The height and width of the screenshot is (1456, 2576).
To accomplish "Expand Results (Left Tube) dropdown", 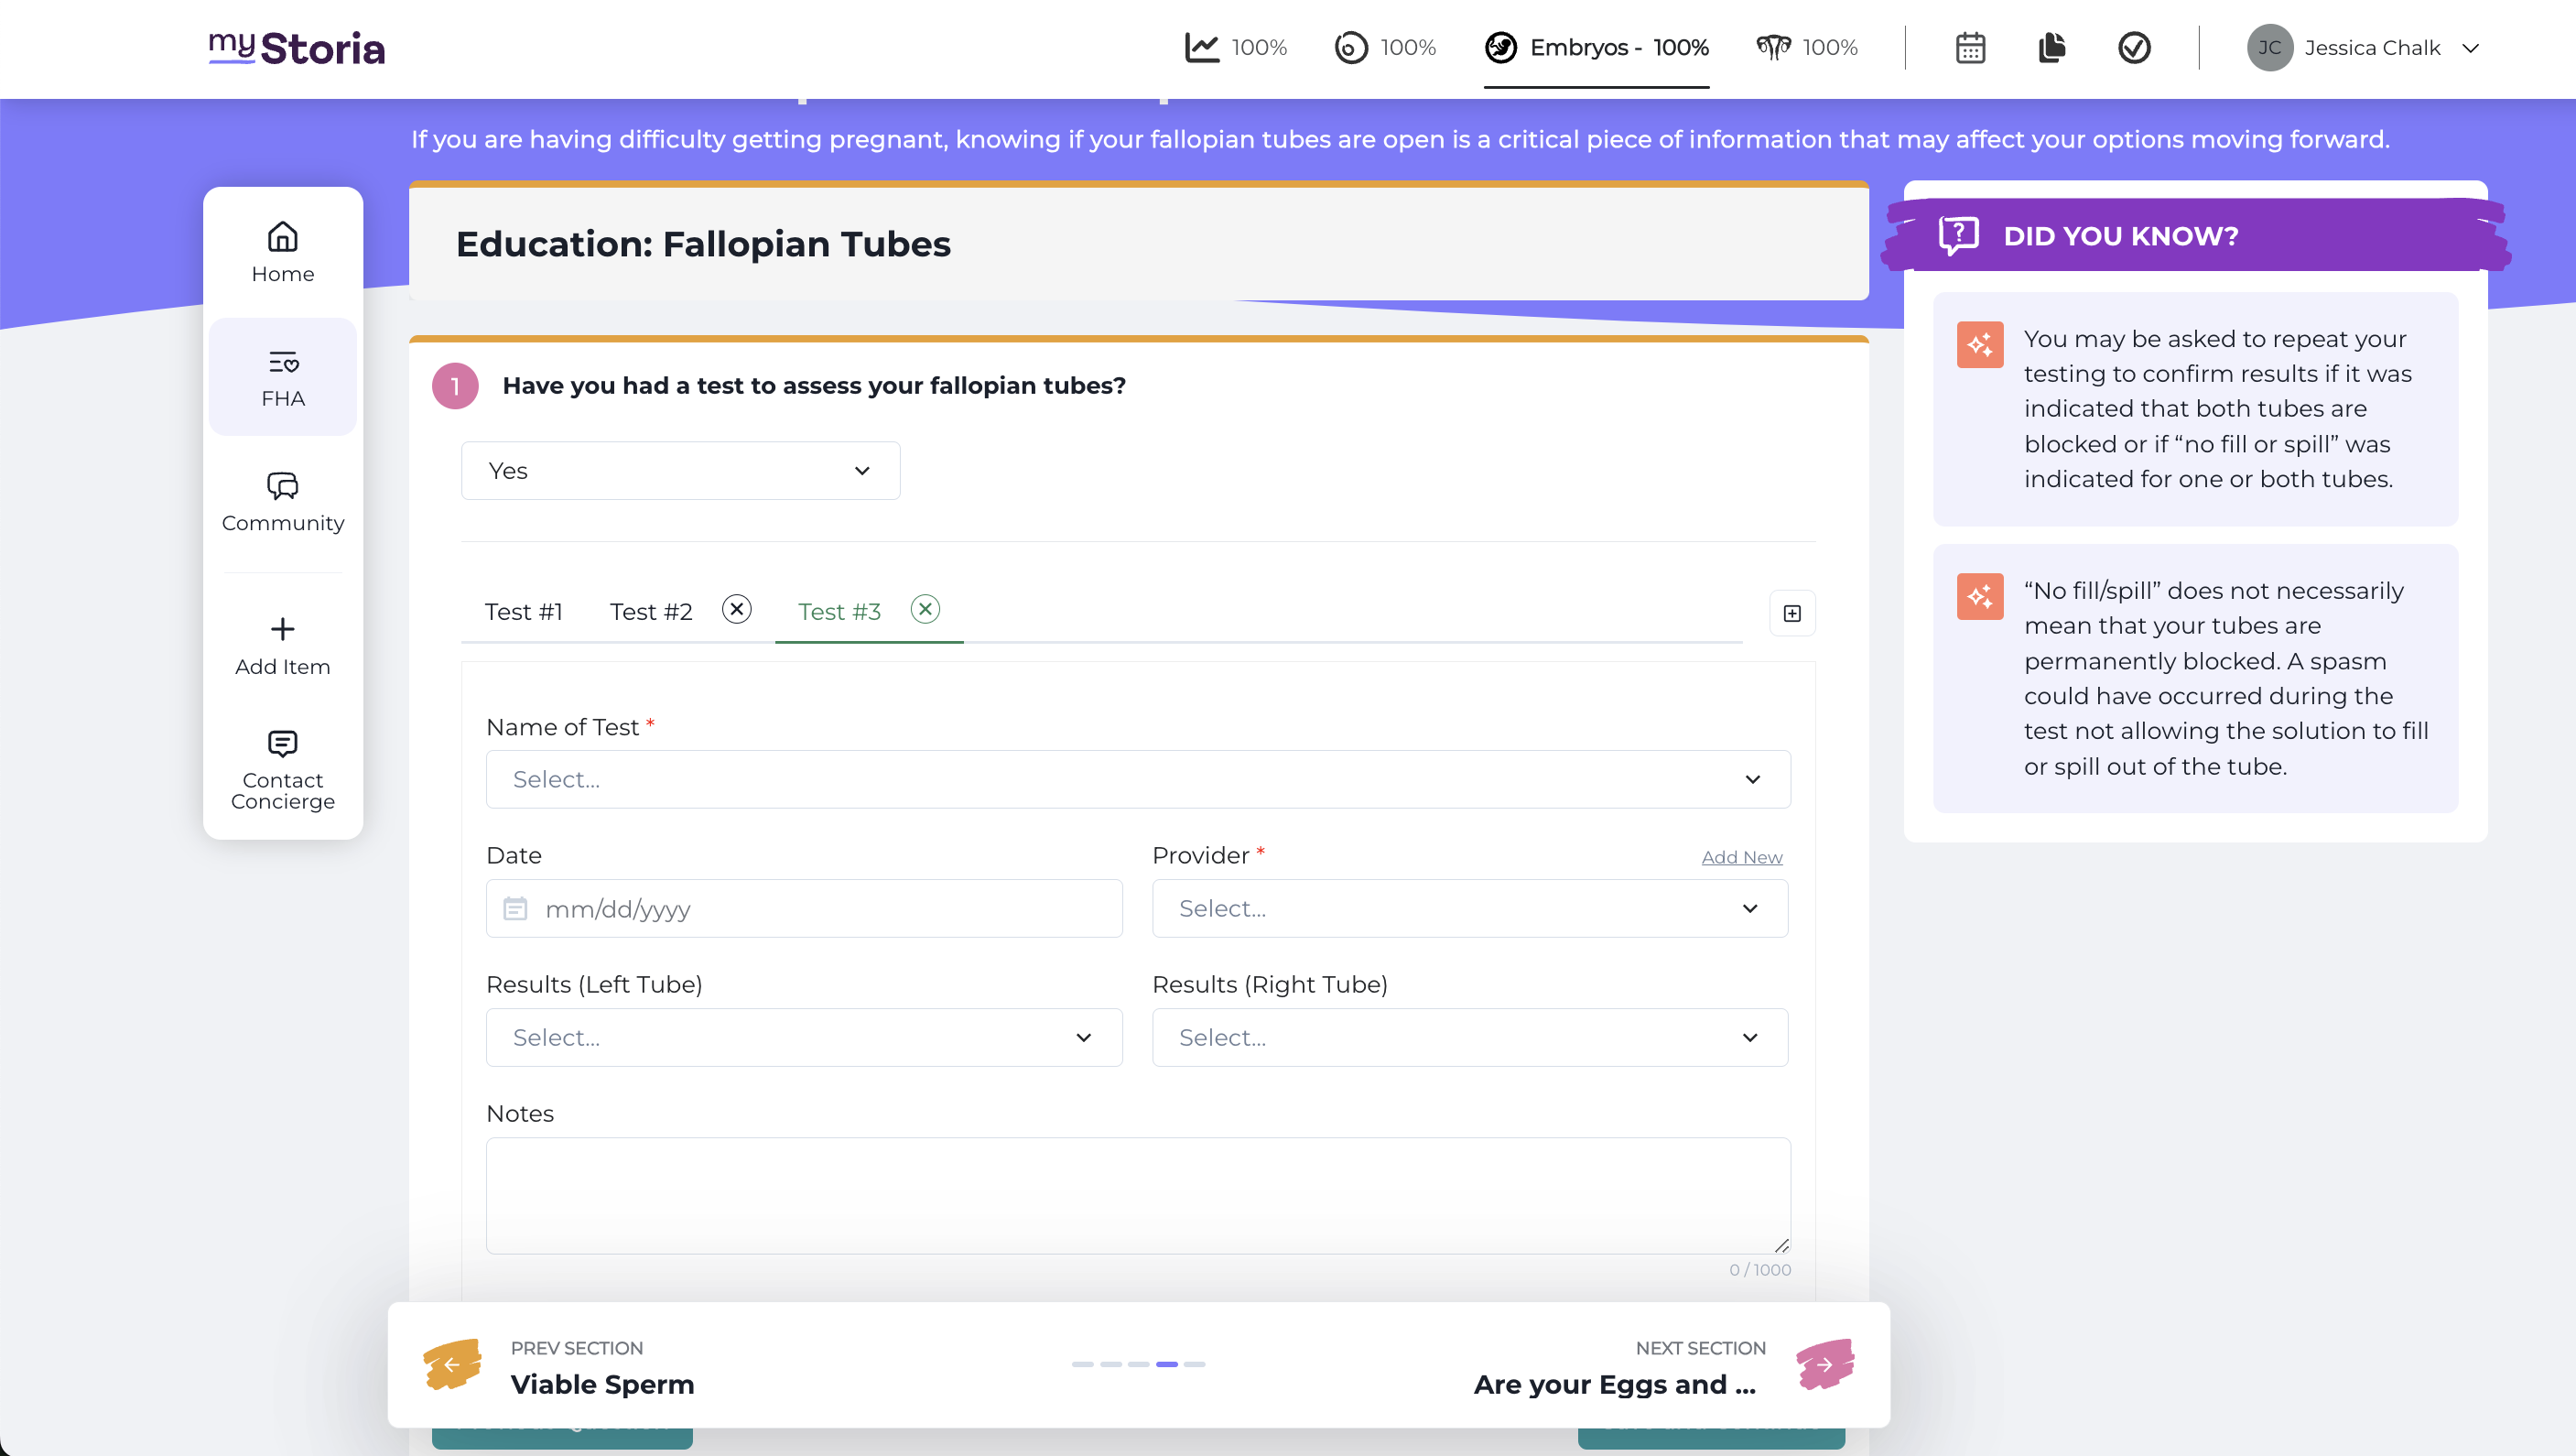I will [x=803, y=1037].
